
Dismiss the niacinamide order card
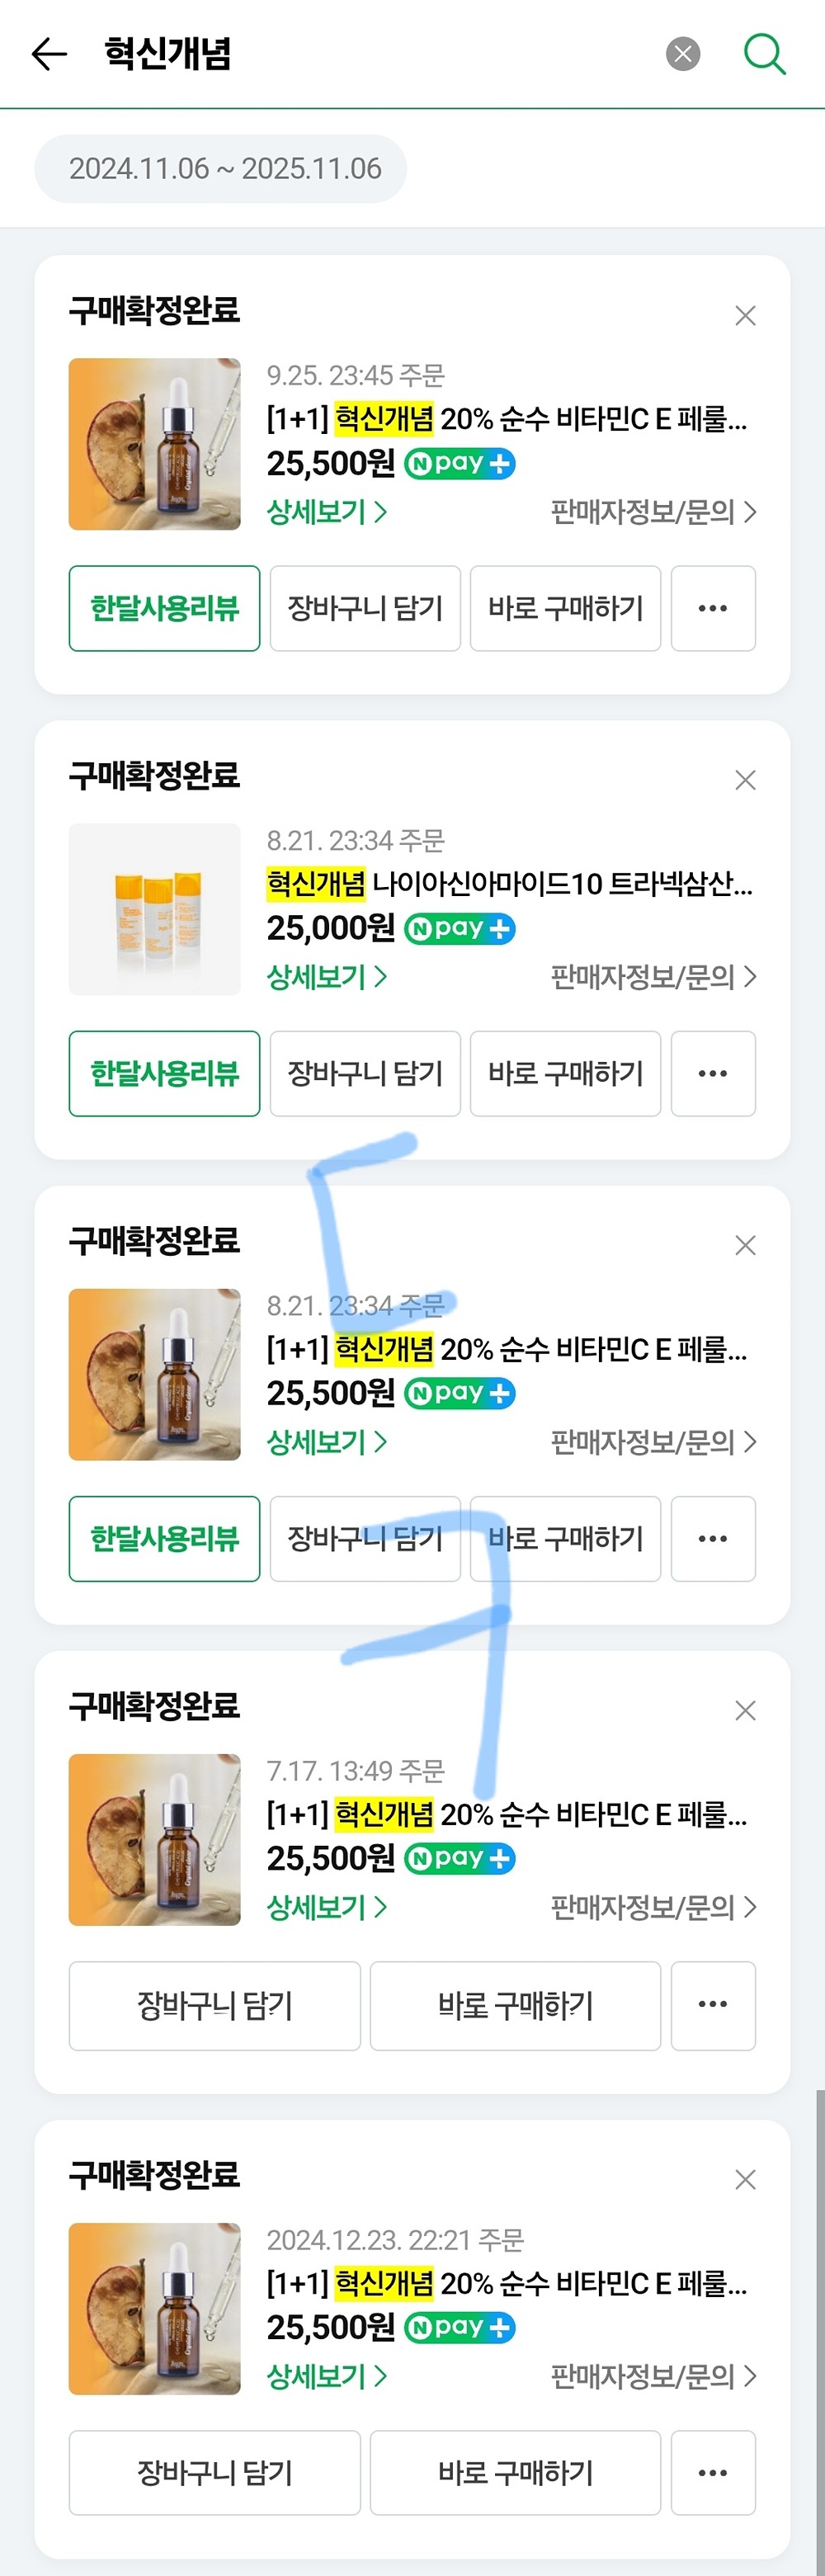[745, 780]
